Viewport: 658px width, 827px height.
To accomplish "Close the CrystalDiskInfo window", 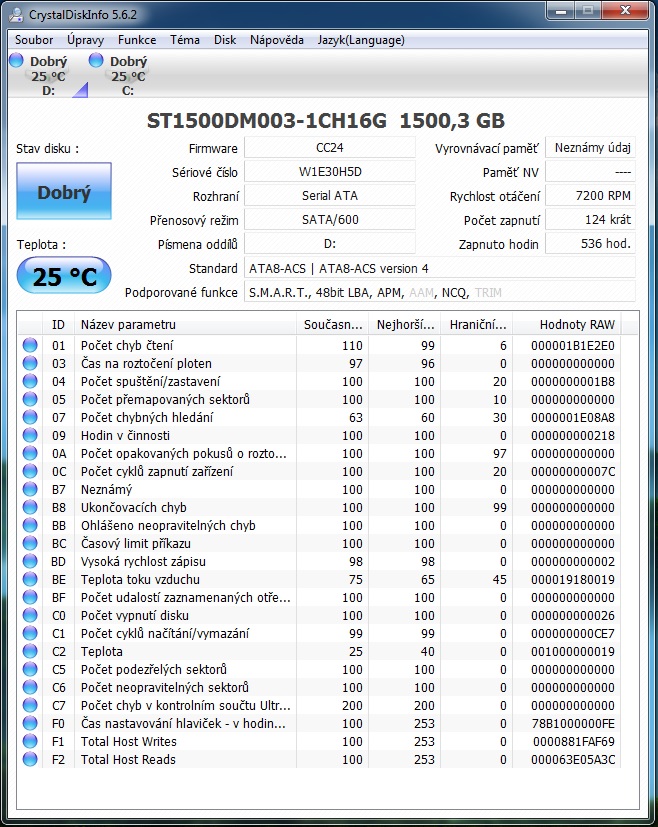I will point(625,10).
